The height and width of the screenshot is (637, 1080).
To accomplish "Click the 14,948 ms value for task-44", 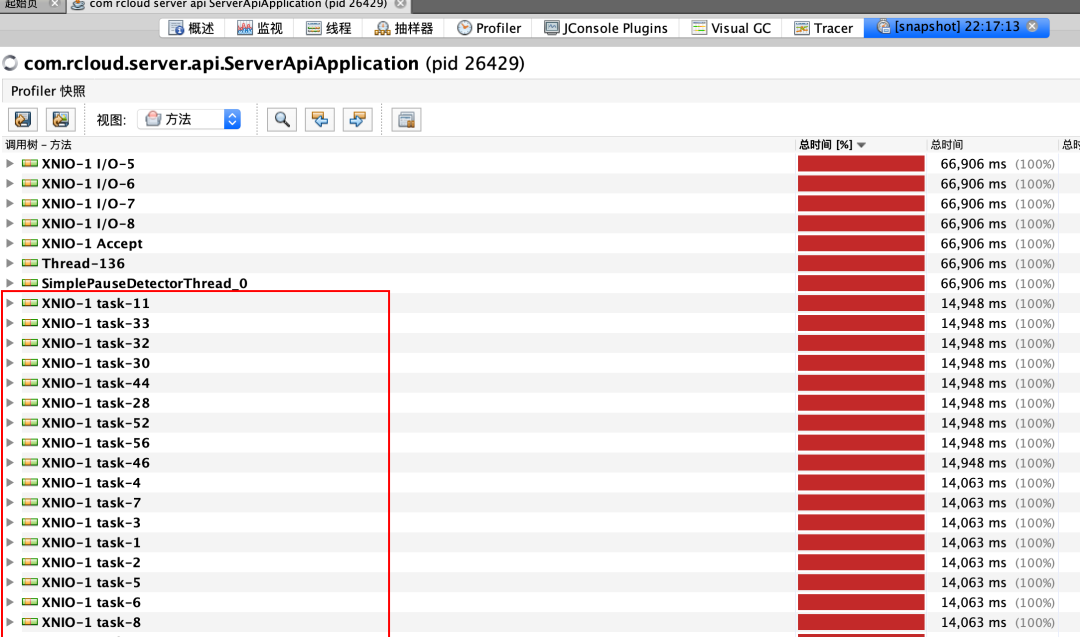I will [x=973, y=383].
